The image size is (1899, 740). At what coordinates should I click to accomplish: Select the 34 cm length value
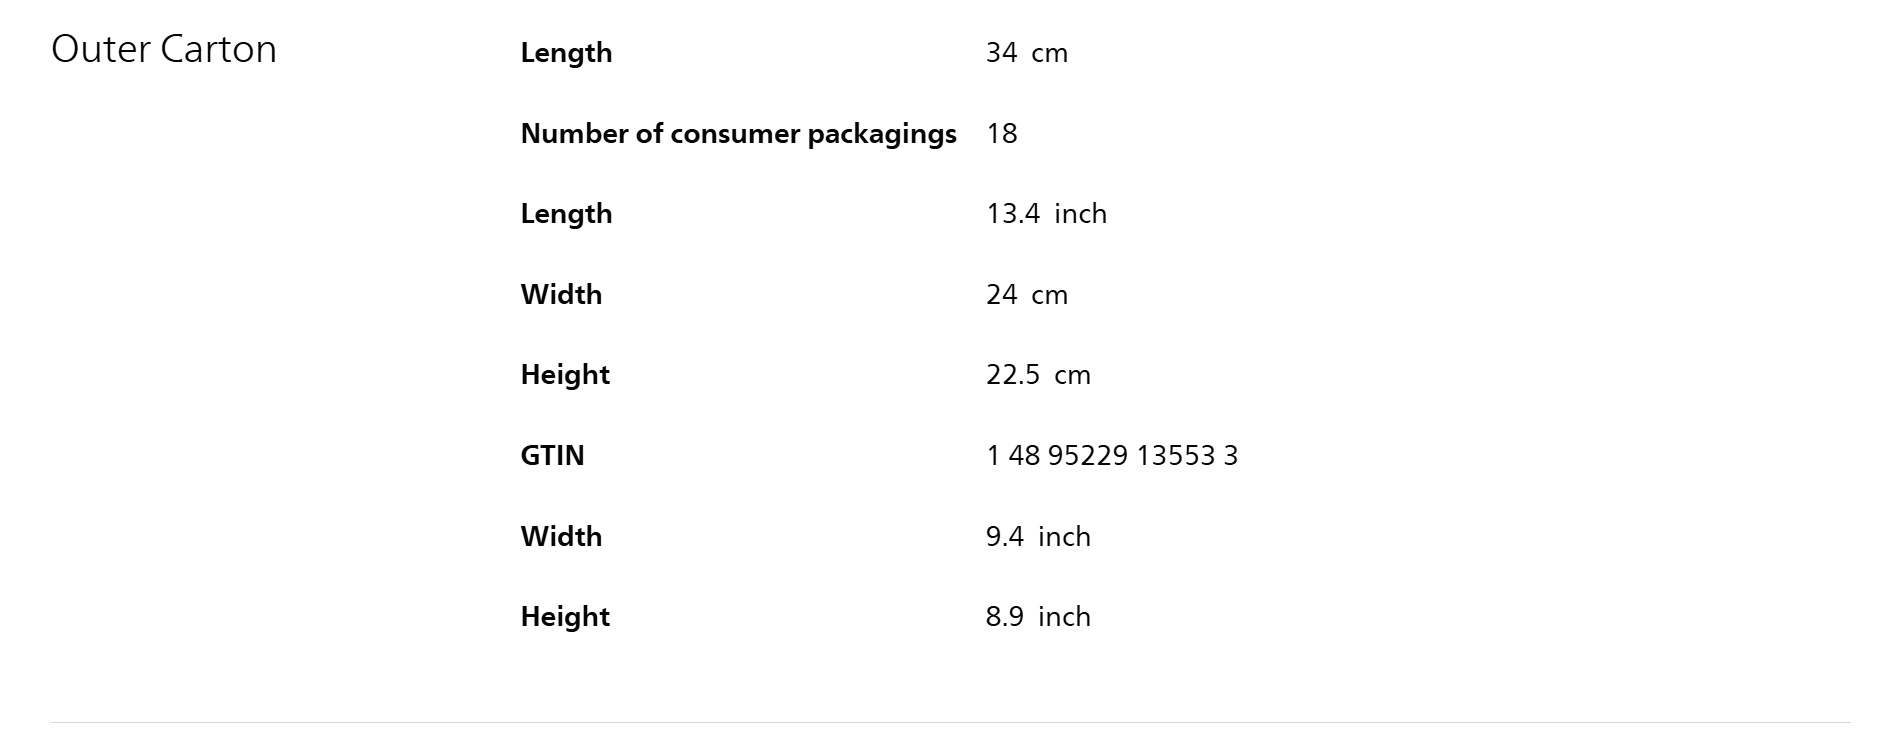tap(1026, 53)
